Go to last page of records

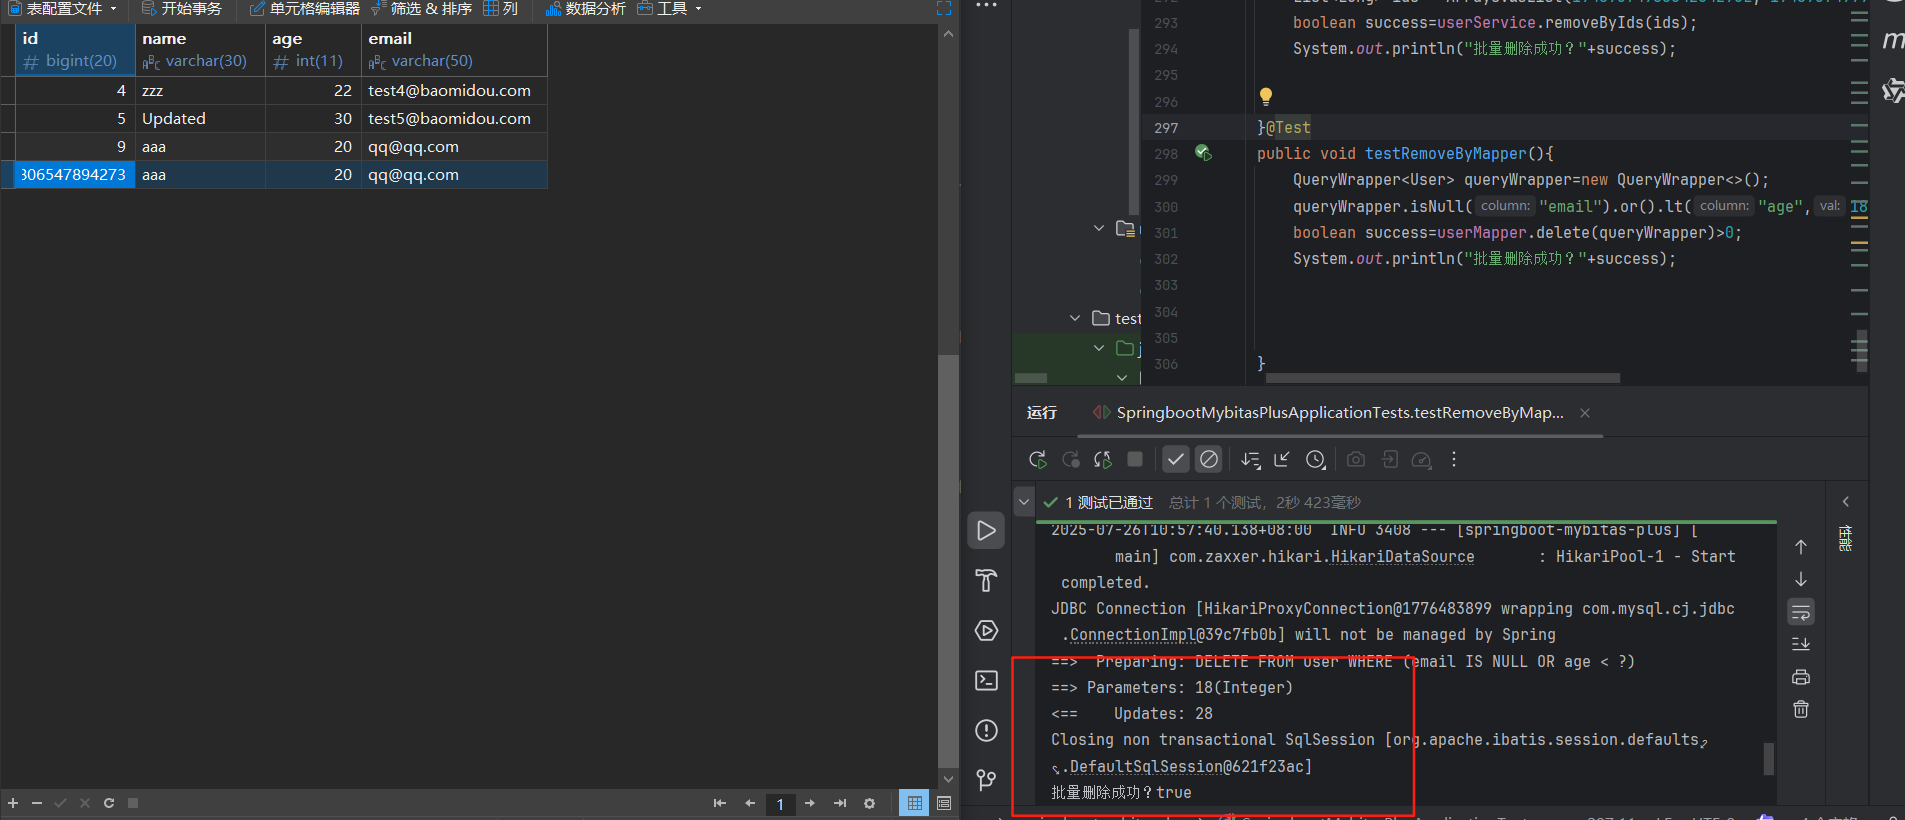[x=840, y=803]
